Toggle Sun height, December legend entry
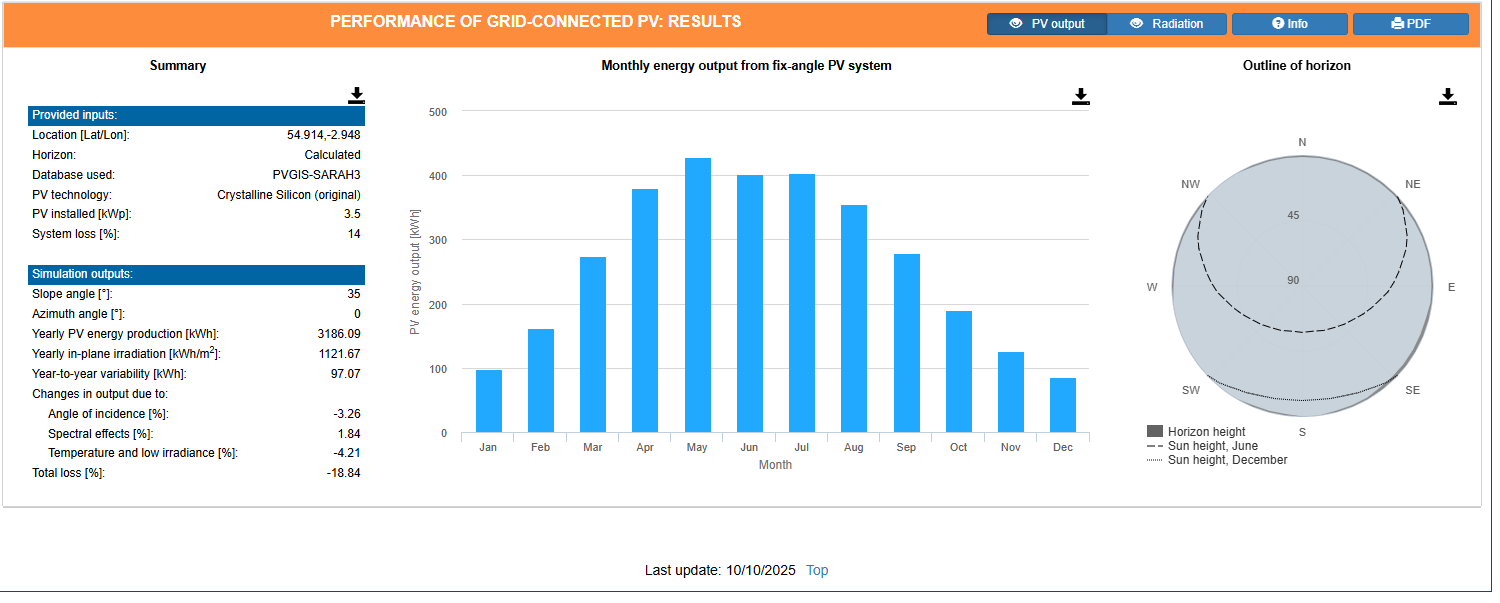Viewport: 1500px width, 603px height. pos(1227,460)
